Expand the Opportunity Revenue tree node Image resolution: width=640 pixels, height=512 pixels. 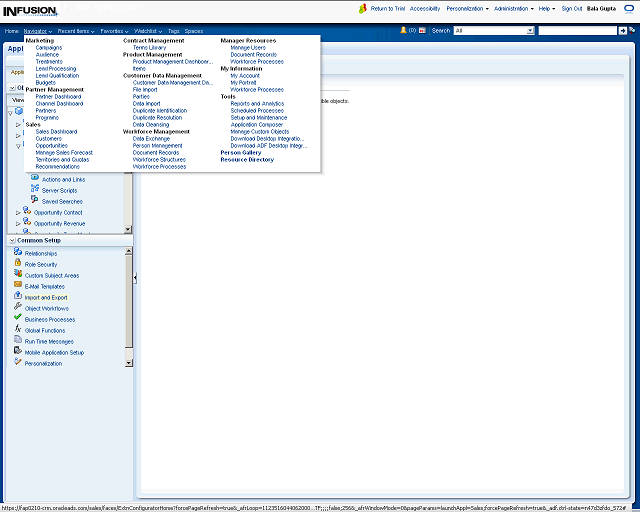[18, 223]
